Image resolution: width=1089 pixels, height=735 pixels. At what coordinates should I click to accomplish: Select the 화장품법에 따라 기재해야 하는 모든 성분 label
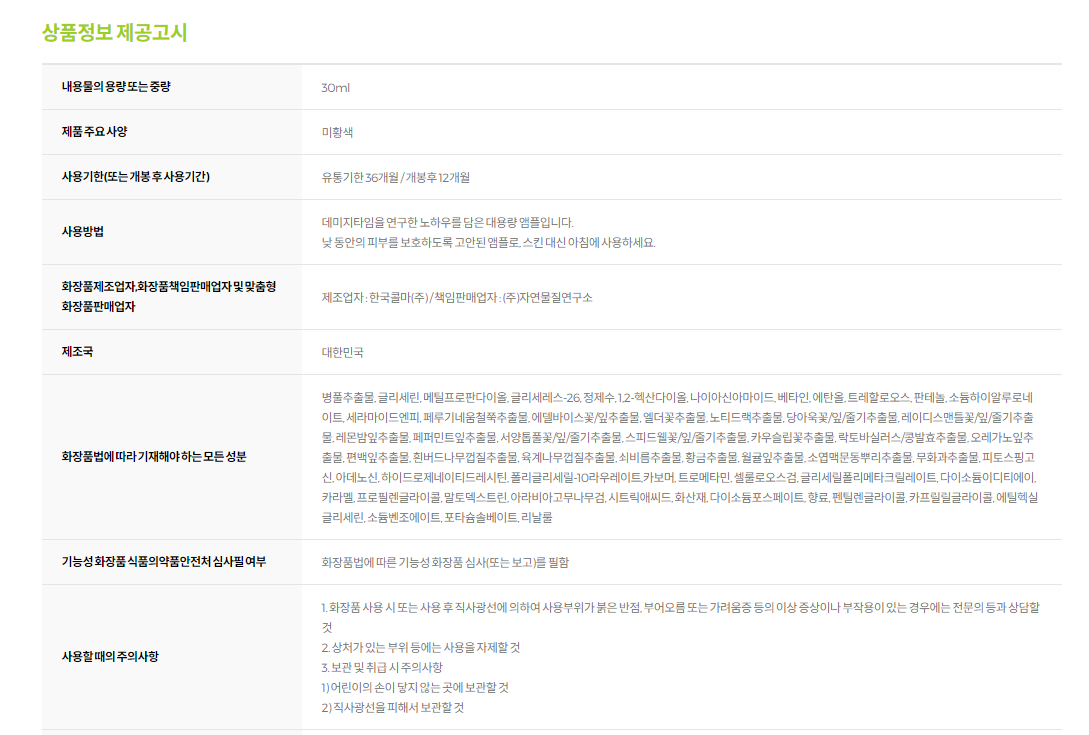153,457
